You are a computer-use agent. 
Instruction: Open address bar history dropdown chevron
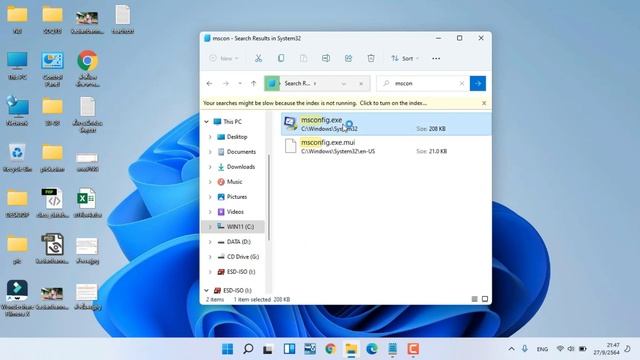(344, 83)
